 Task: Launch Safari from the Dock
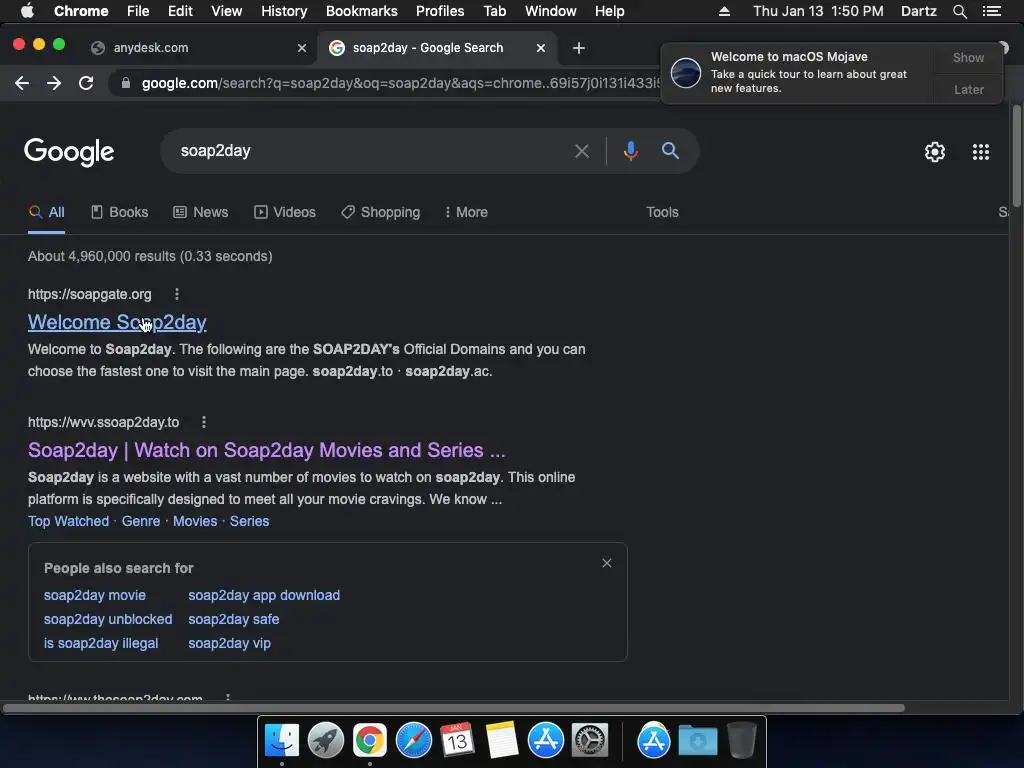point(414,741)
